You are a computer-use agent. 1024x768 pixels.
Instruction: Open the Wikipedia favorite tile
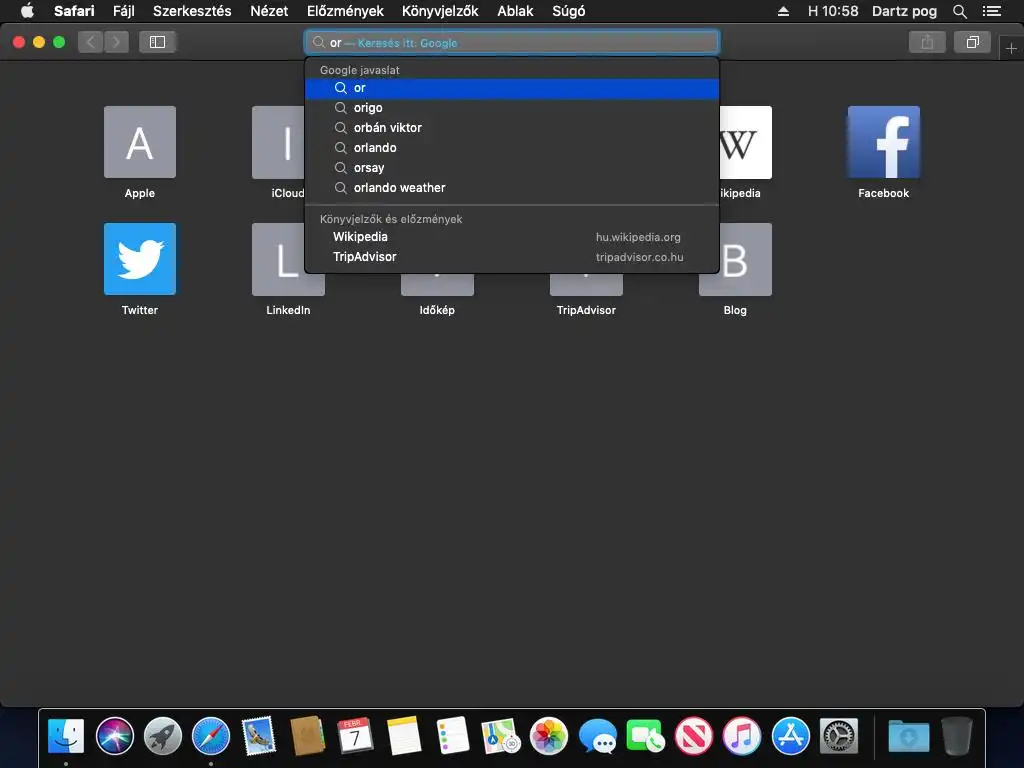[x=745, y=142]
